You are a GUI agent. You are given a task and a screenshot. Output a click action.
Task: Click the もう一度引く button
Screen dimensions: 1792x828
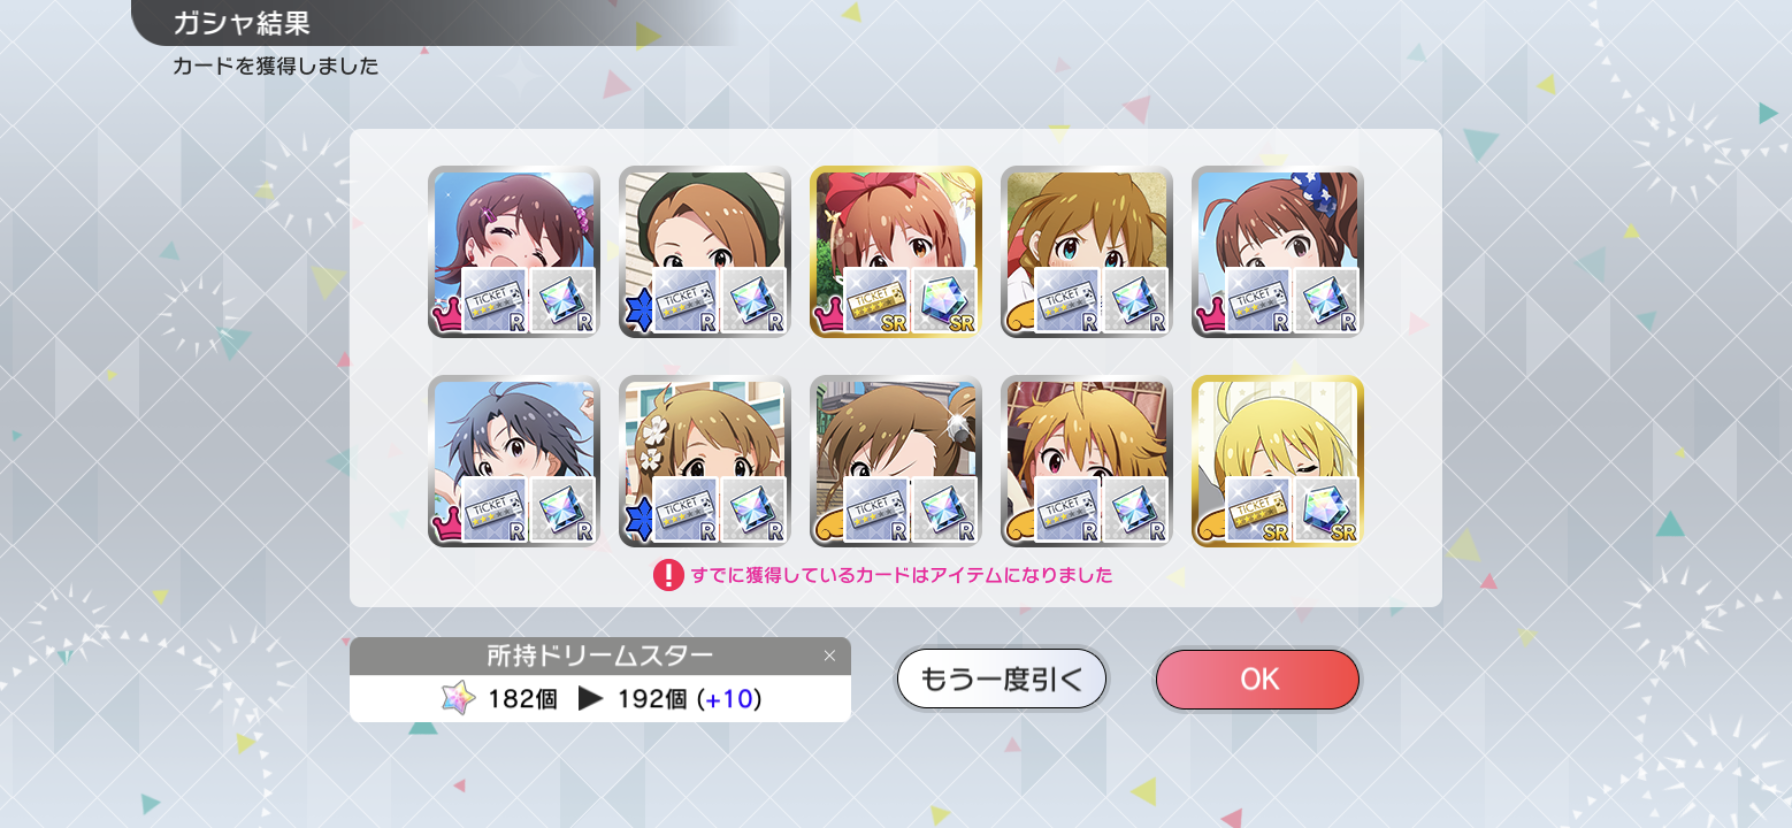click(x=1001, y=680)
